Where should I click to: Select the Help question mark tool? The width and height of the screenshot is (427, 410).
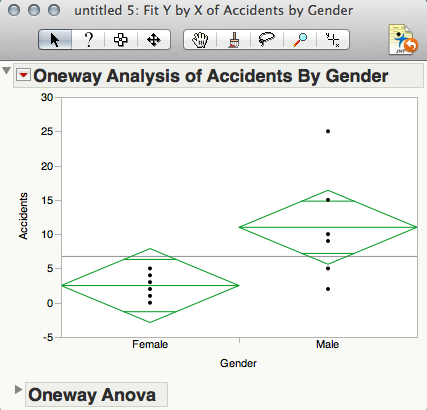click(x=88, y=40)
